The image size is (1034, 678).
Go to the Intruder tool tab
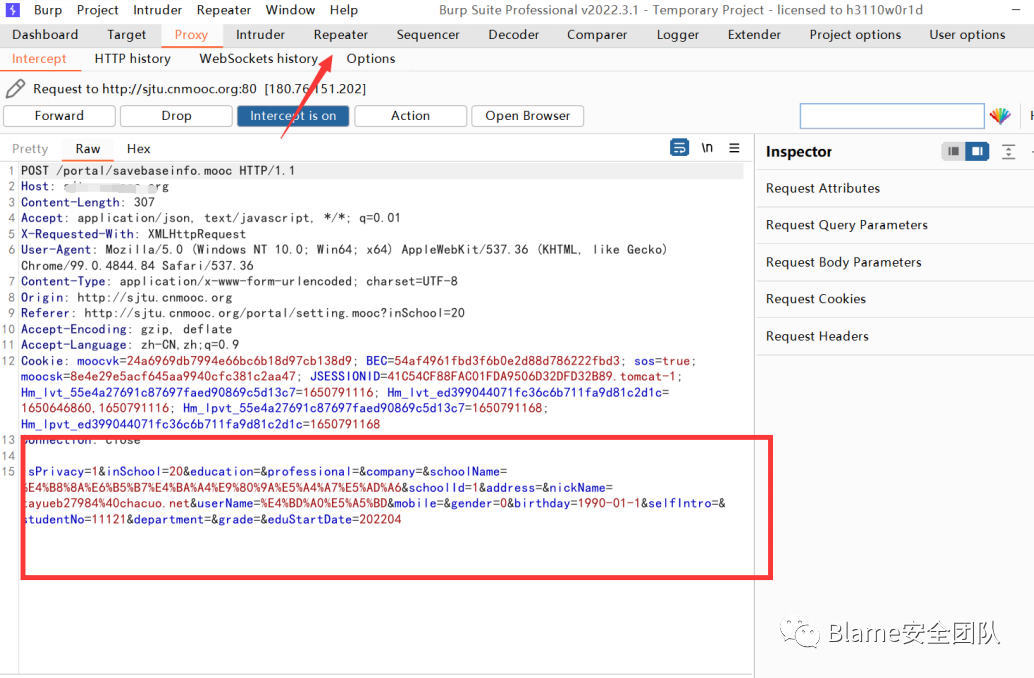pos(260,34)
